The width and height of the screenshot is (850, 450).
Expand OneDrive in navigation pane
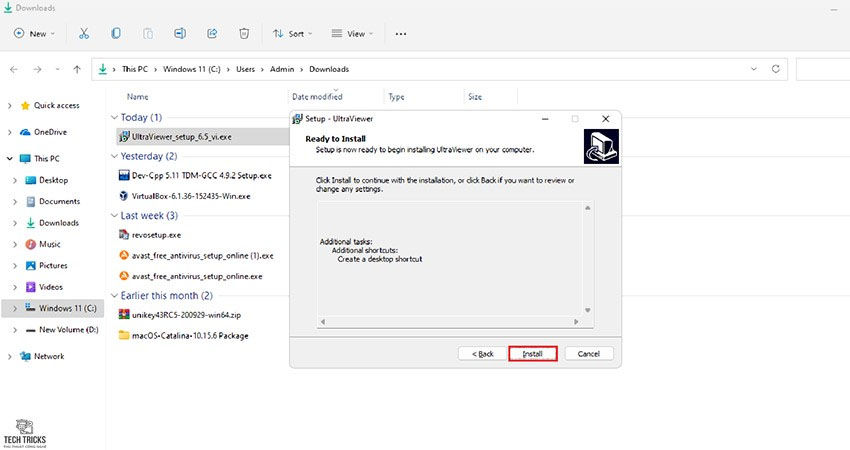[10, 132]
